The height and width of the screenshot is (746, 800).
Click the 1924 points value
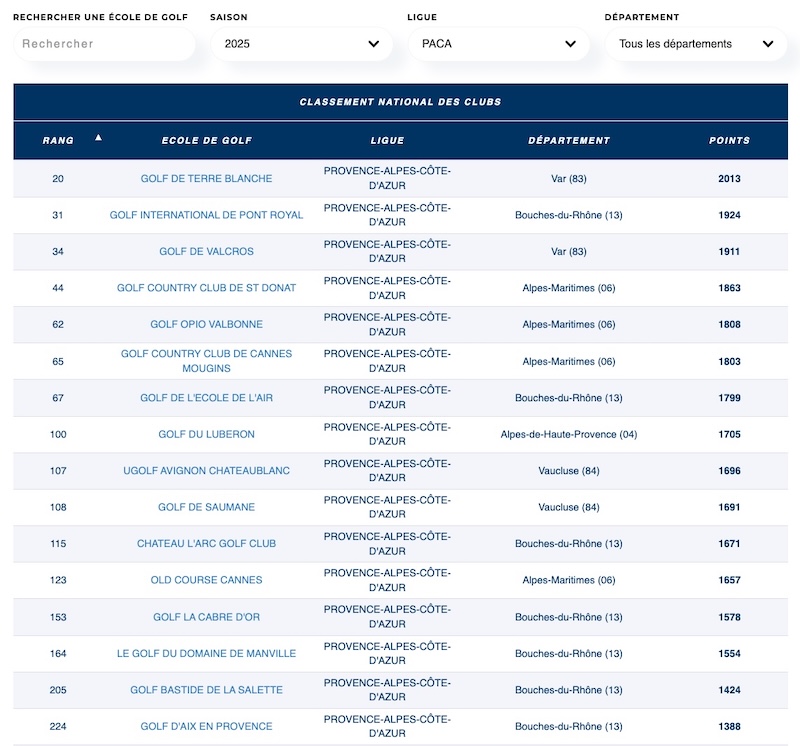[x=729, y=215]
